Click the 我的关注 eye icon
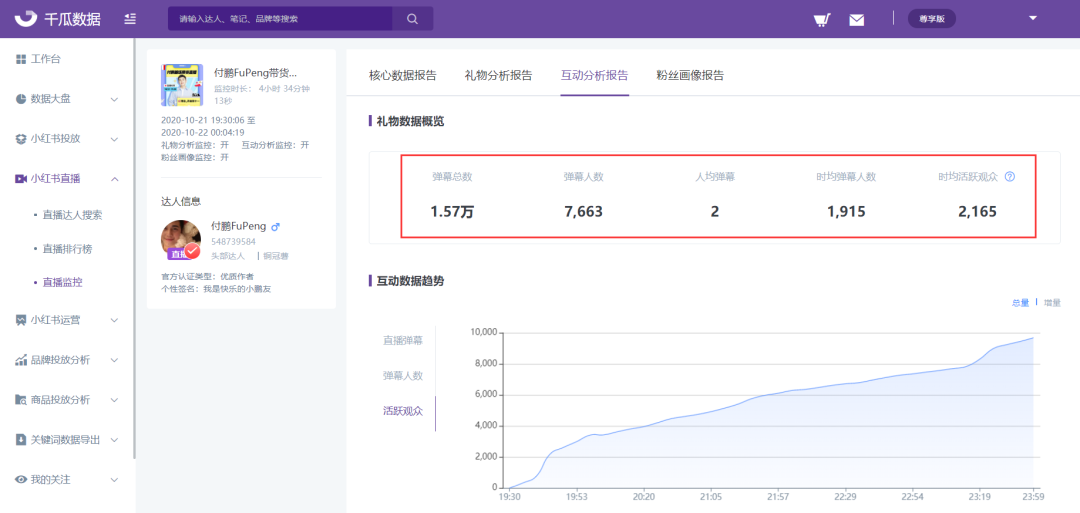 pos(21,479)
